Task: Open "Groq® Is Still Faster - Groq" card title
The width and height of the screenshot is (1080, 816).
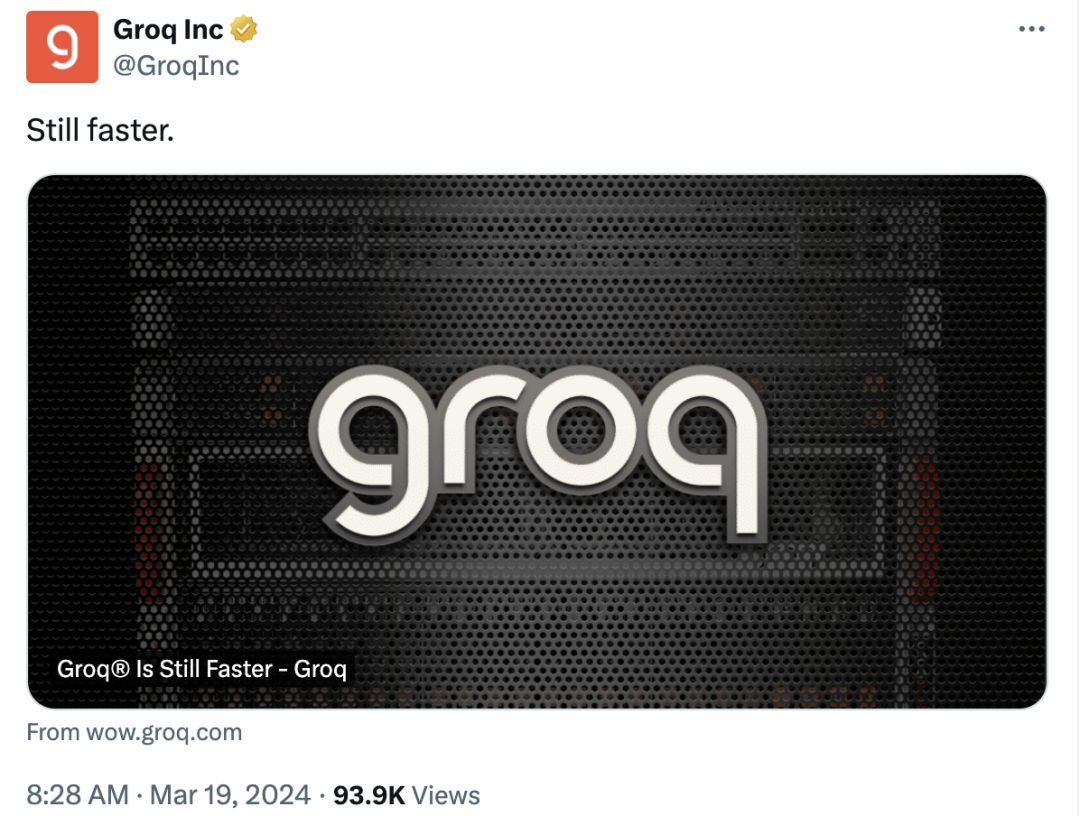Action: point(202,669)
